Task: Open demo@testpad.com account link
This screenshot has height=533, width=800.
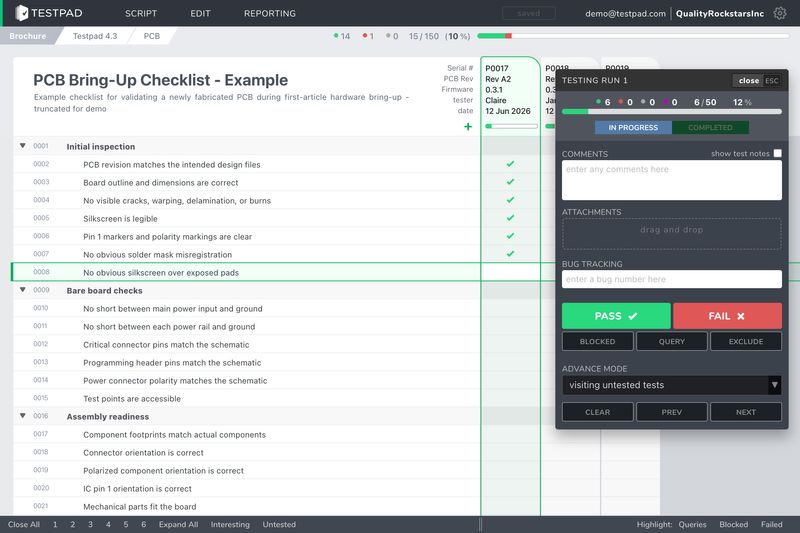Action: click(x=626, y=14)
